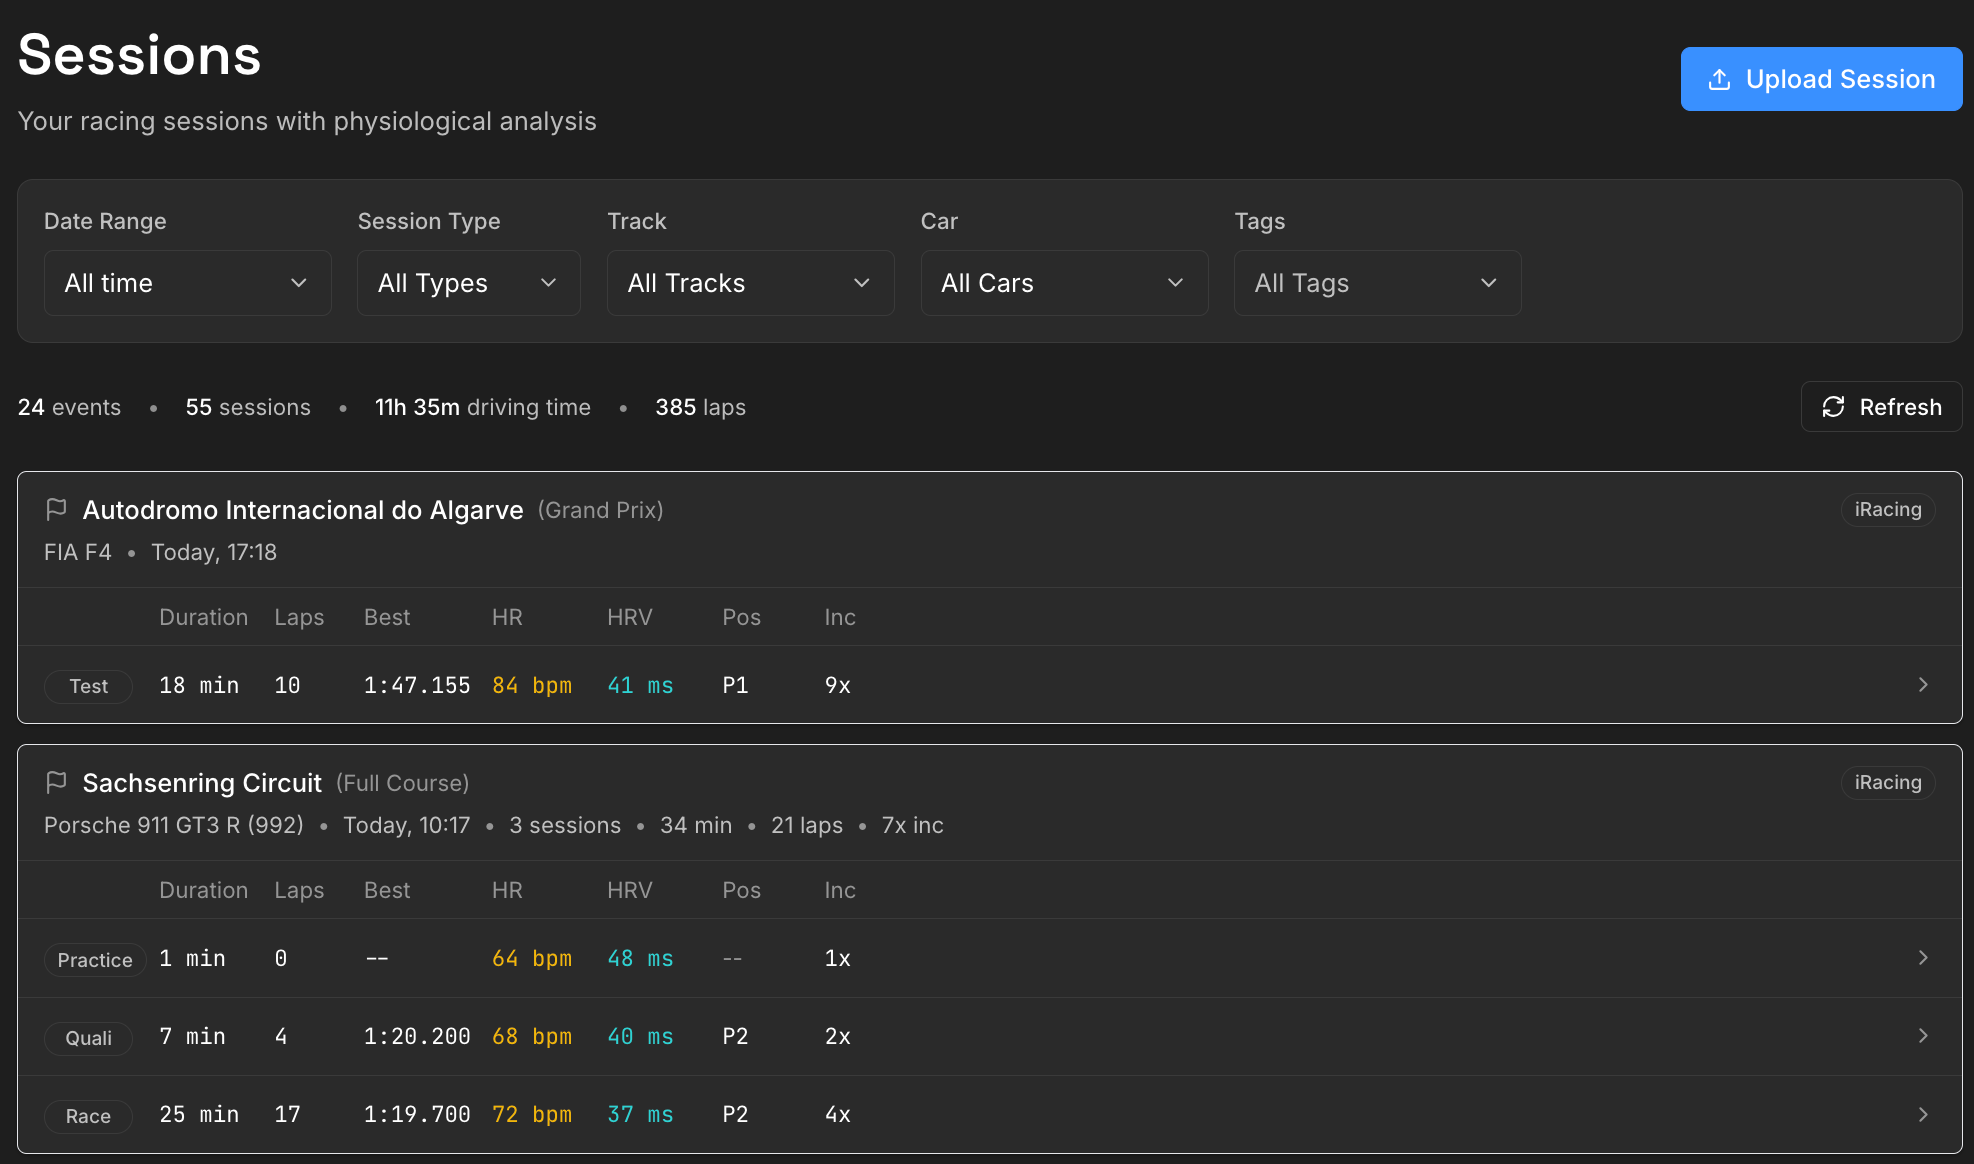Select the Race session type pill
The width and height of the screenshot is (1974, 1164).
(x=89, y=1116)
